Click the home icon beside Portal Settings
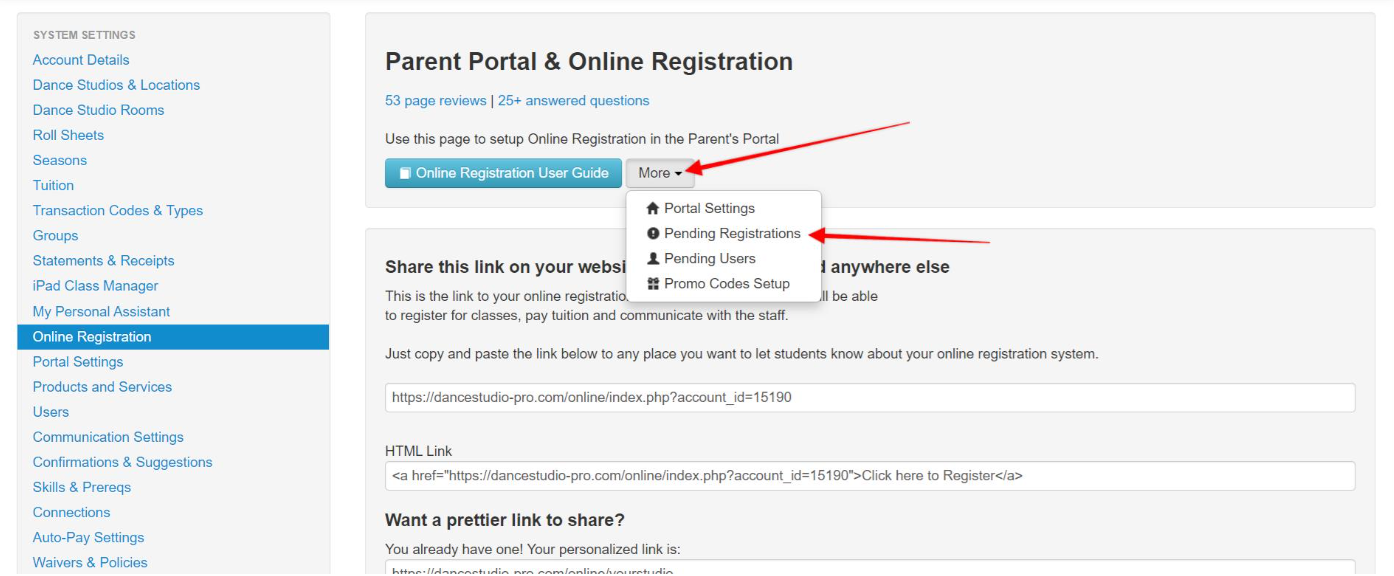The image size is (1394, 576). [653, 209]
